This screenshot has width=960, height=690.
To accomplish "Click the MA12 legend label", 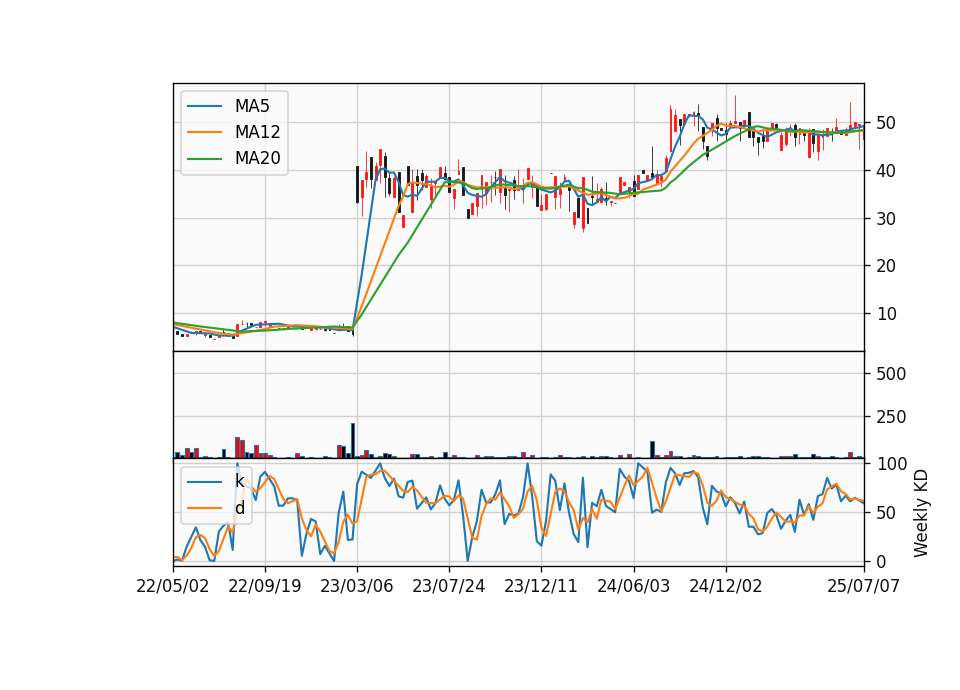I will pos(257,132).
